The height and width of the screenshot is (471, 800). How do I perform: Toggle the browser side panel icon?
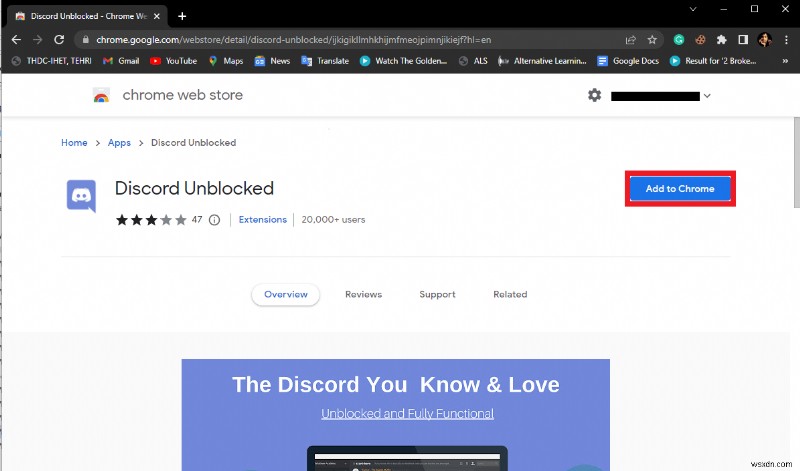[x=743, y=40]
